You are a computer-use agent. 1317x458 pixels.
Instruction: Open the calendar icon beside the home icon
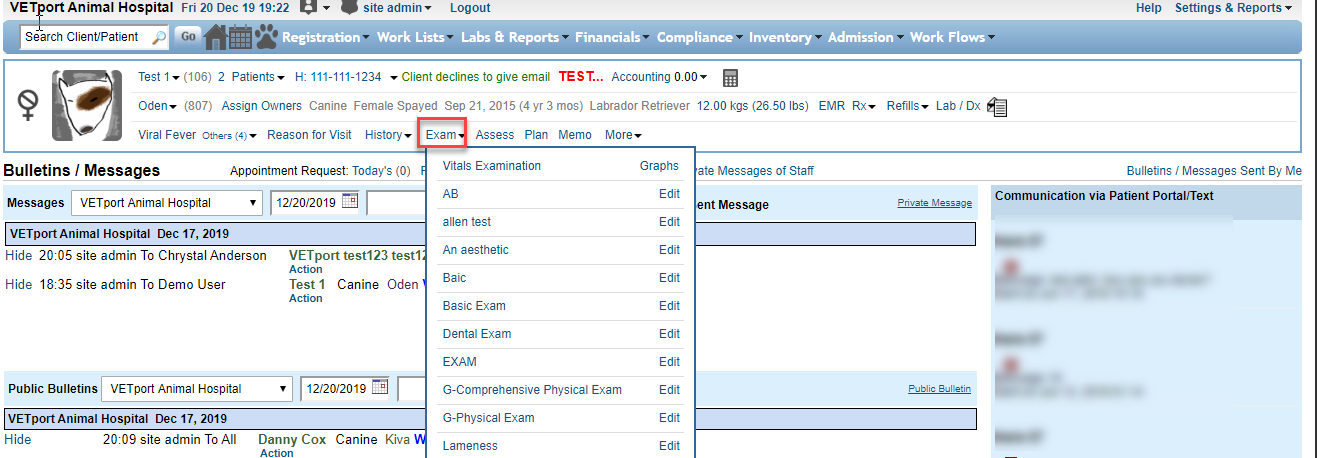tap(240, 37)
